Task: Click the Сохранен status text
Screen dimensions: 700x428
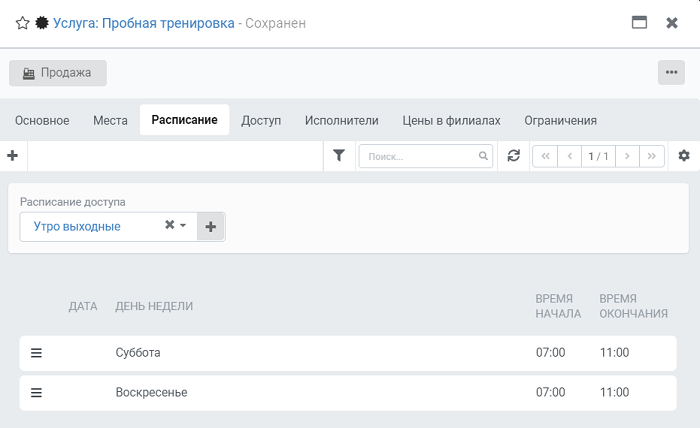Action: coord(275,23)
